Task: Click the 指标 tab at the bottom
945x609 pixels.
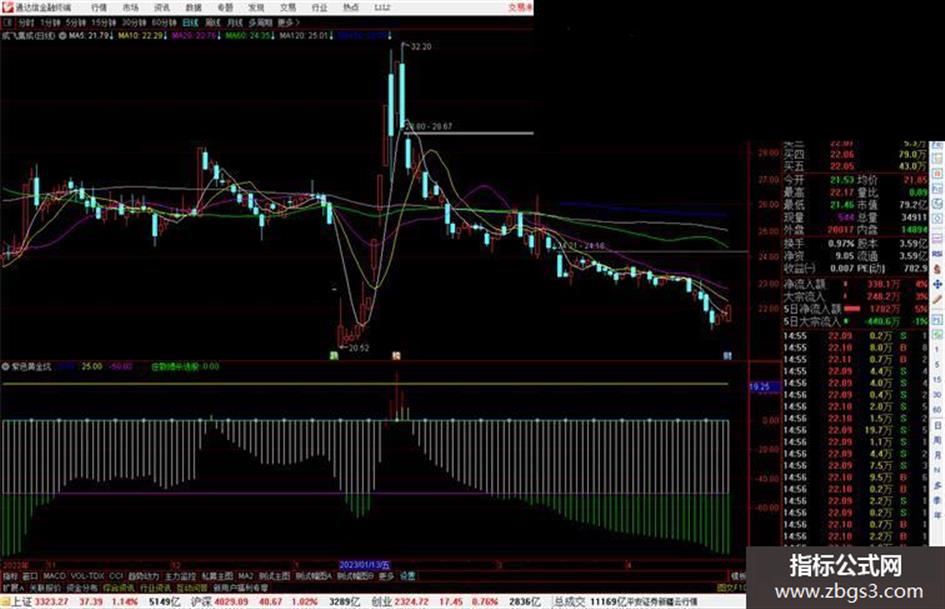Action: pyautogui.click(x=10, y=576)
